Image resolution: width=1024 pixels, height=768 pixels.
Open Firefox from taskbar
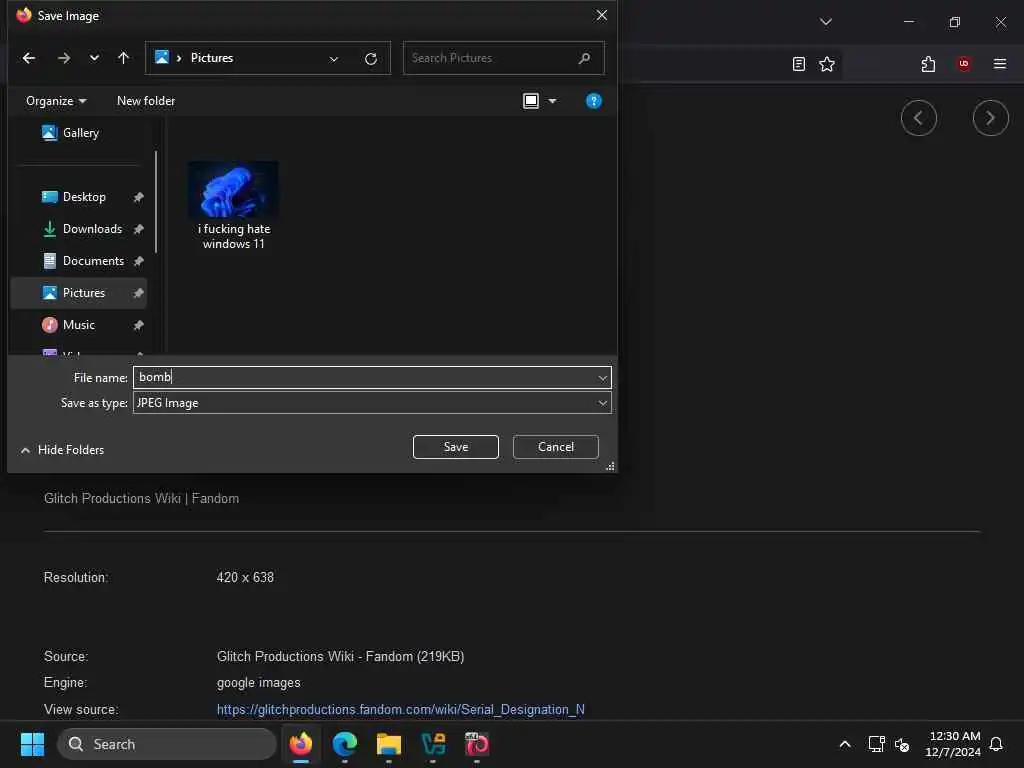301,744
